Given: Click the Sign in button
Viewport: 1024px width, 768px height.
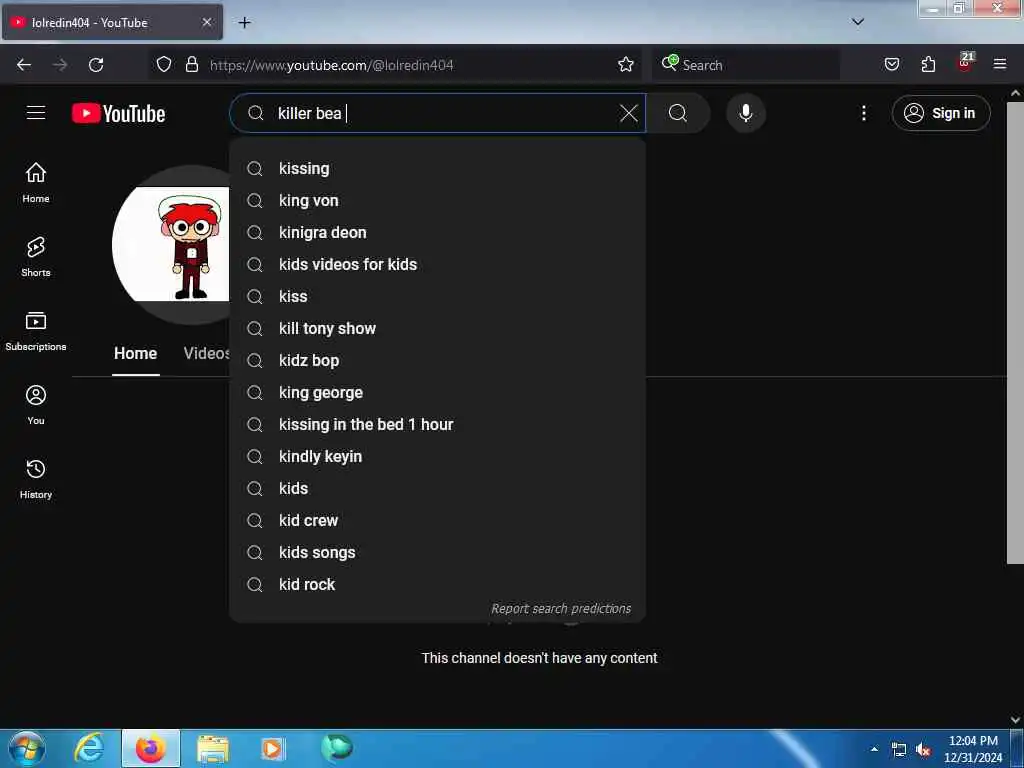Looking at the screenshot, I should tap(940, 113).
